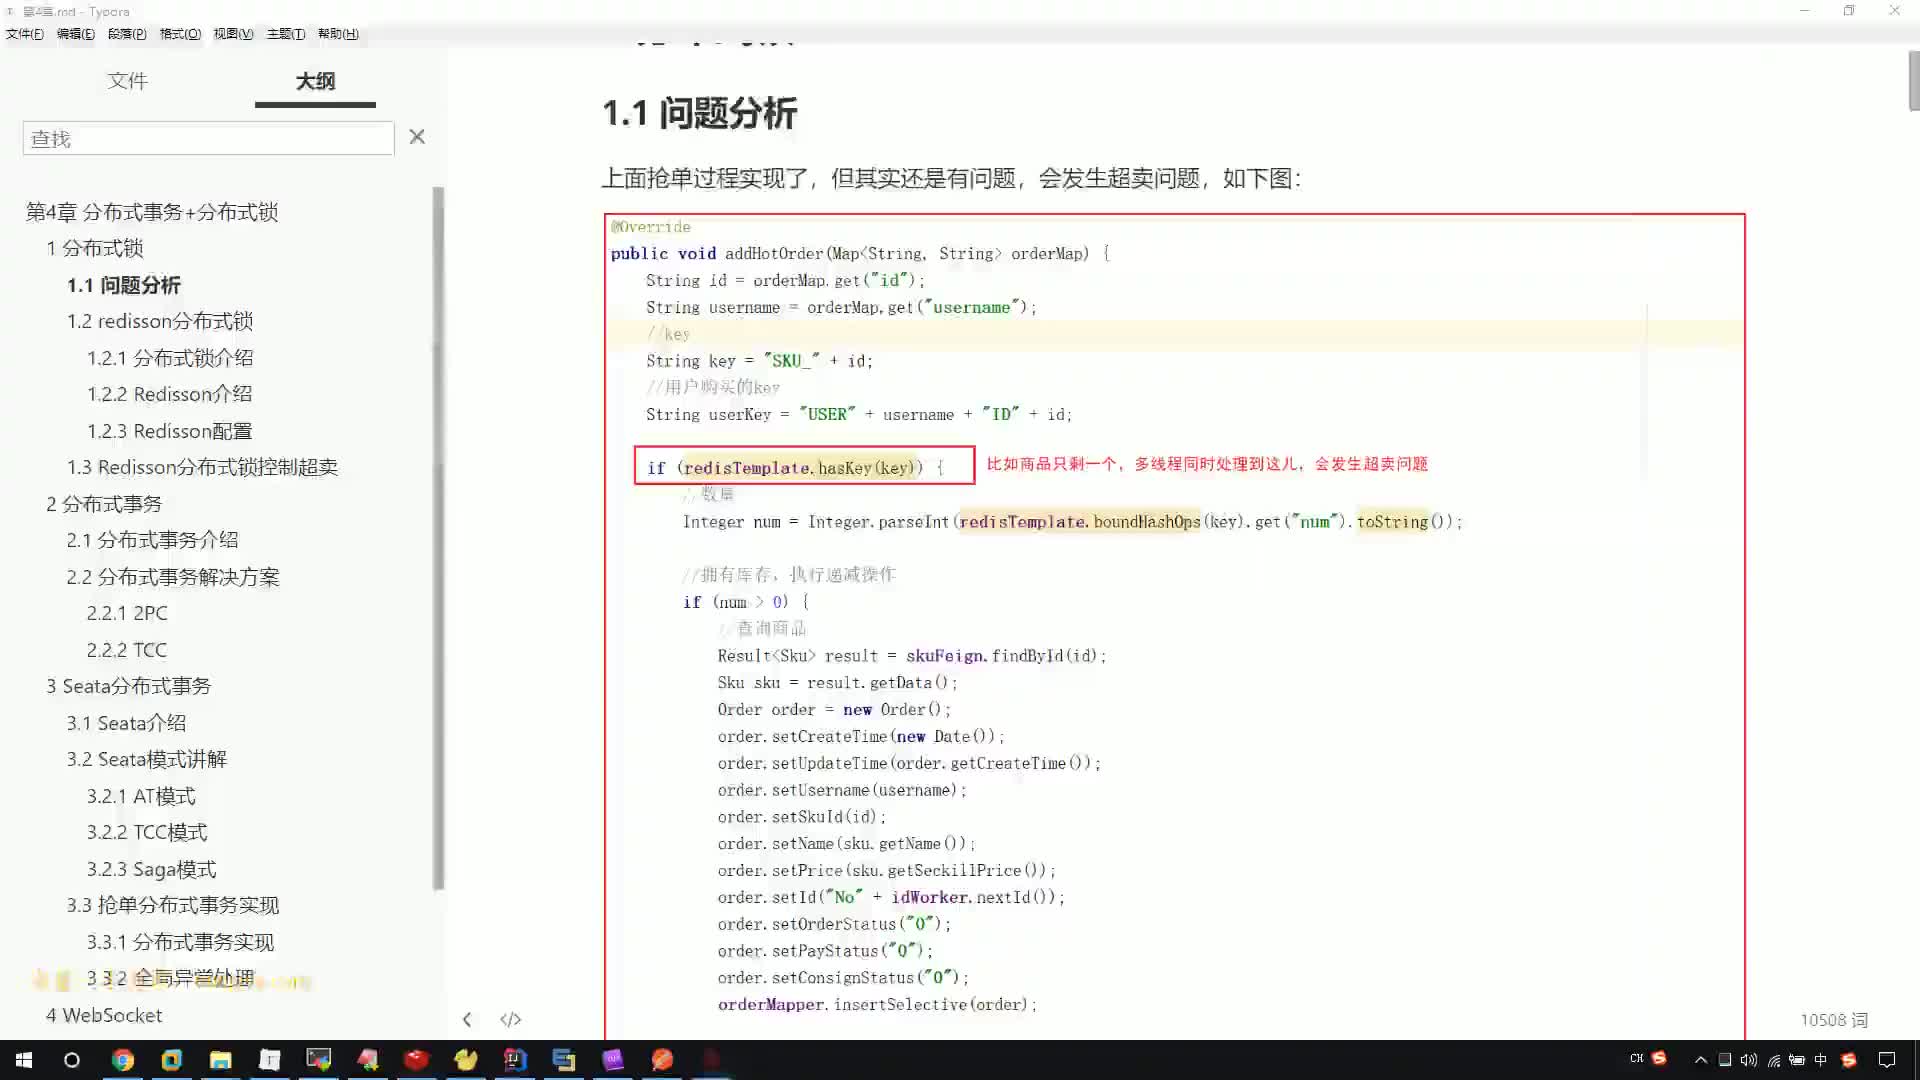Click the Sogou tray S icon before action center
Screen dimensions: 1920x1080
[1849, 1060]
